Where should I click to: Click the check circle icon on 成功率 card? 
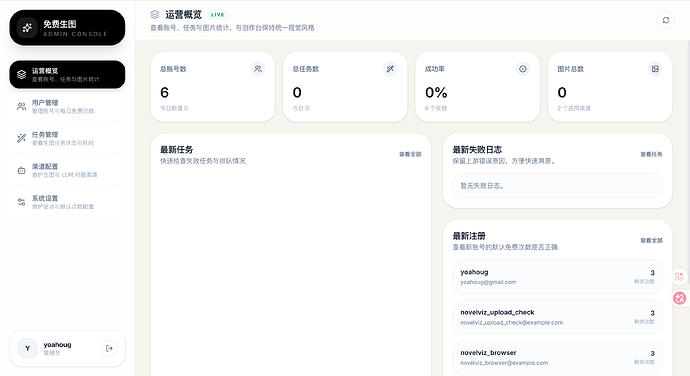click(x=523, y=69)
